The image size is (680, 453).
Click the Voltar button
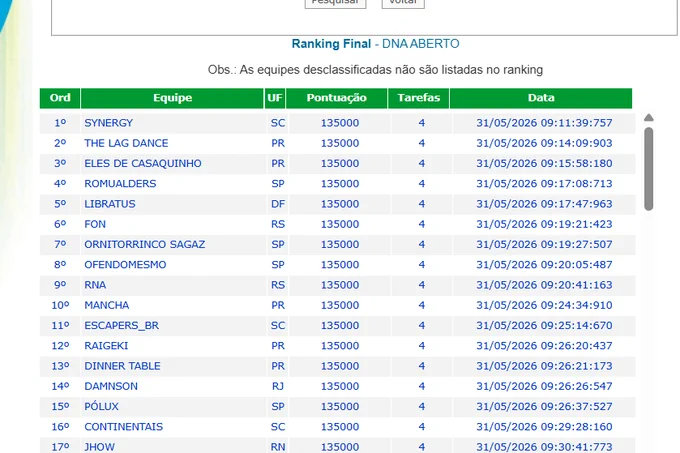(403, 3)
